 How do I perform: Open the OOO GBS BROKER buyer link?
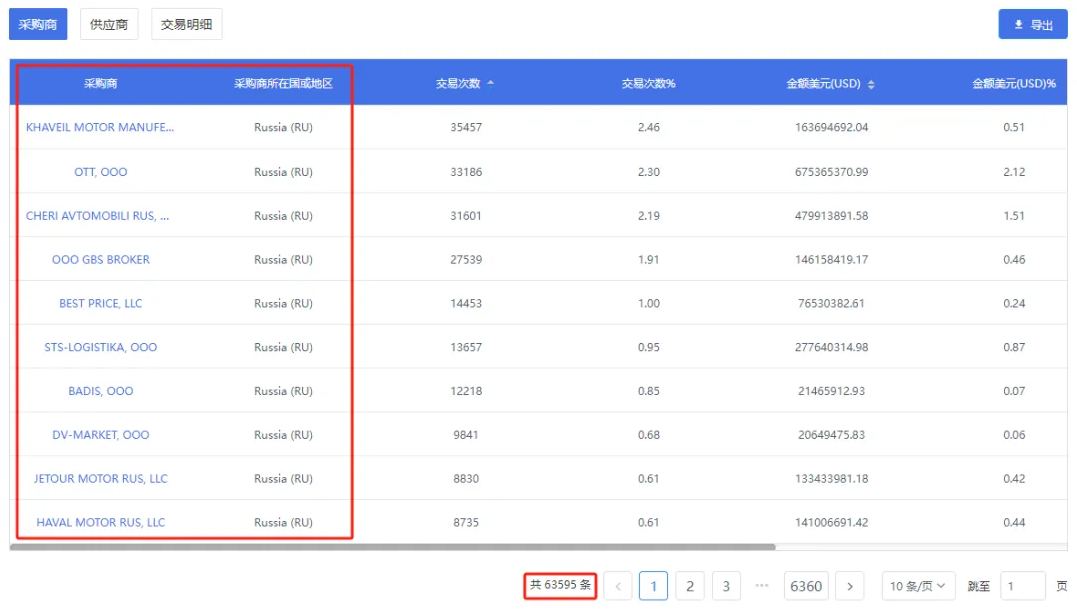100,260
